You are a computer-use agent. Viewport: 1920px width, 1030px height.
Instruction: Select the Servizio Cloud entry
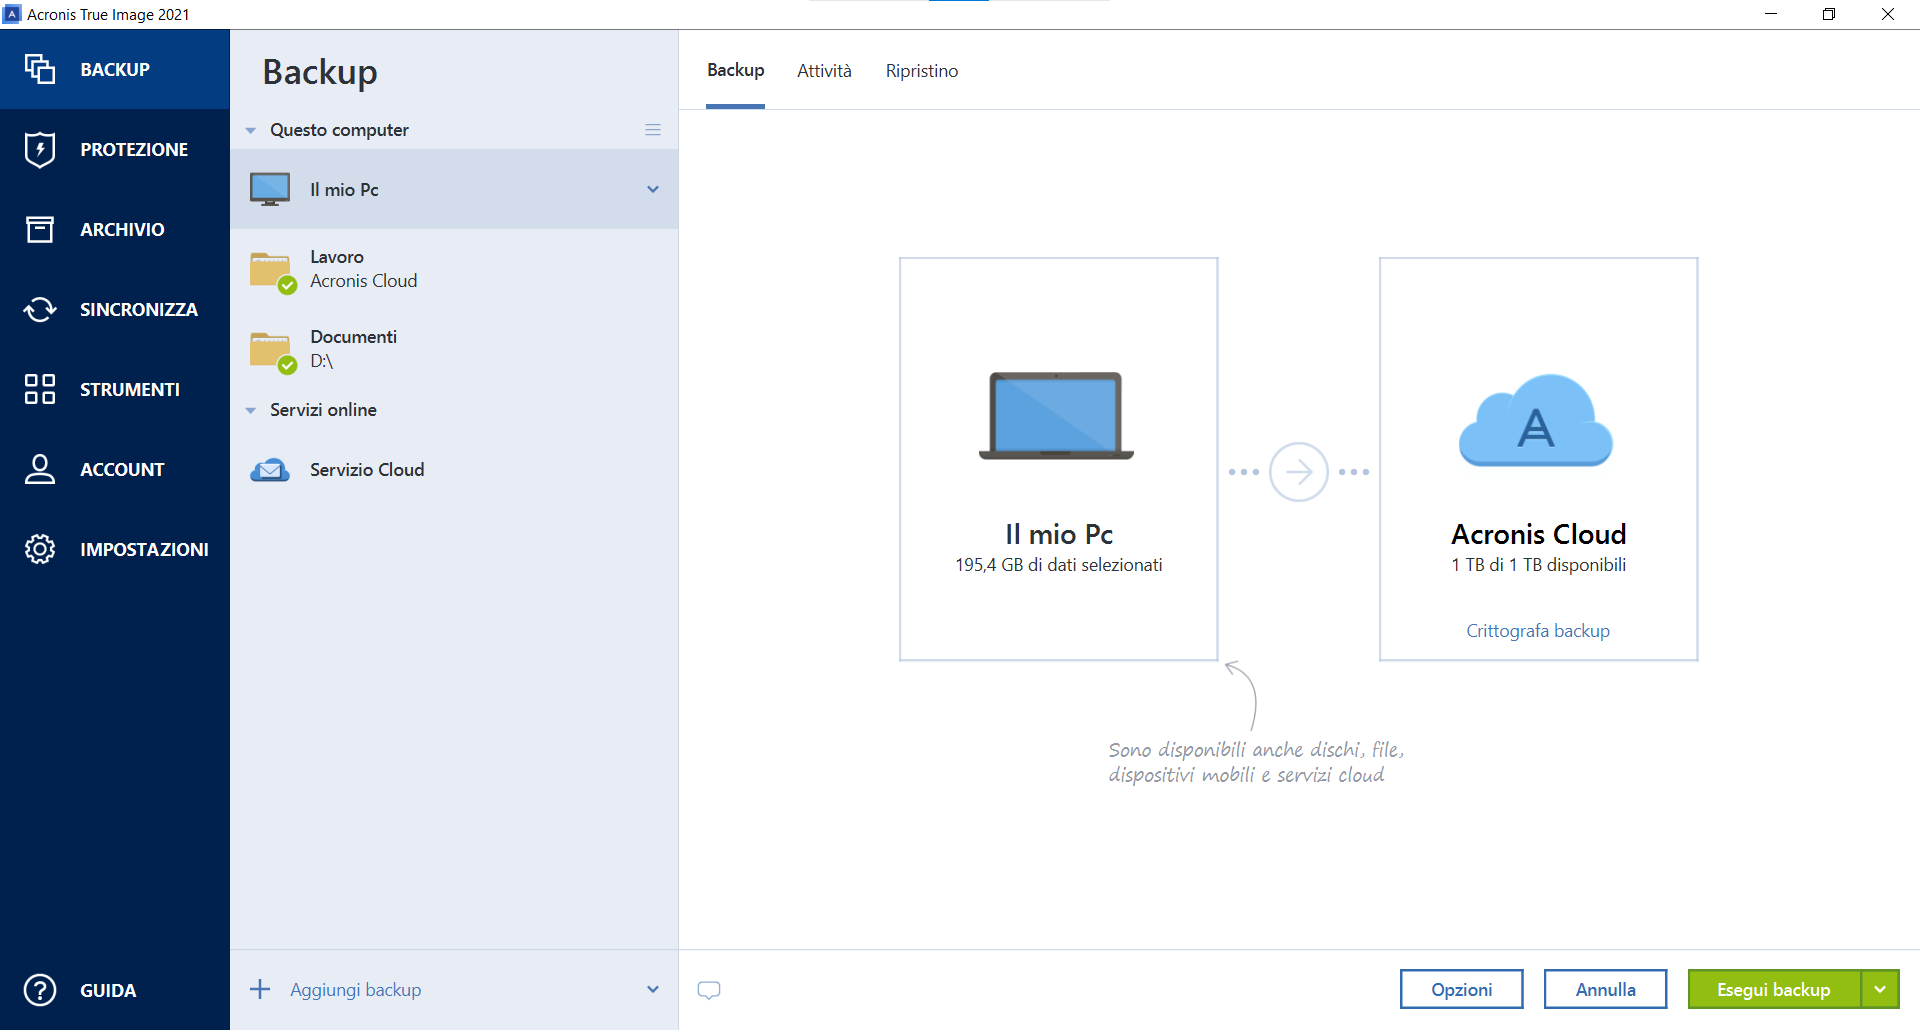click(x=454, y=469)
